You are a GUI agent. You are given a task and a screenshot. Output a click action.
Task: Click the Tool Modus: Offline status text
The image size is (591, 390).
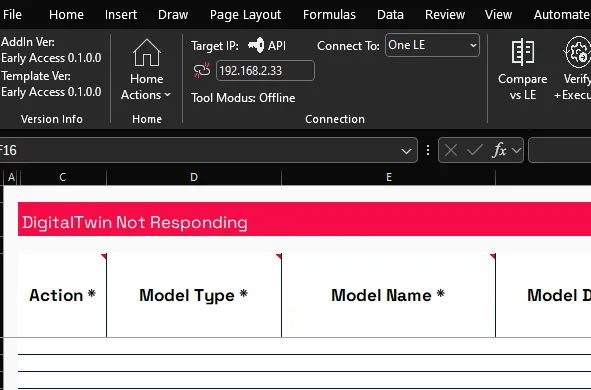243,98
